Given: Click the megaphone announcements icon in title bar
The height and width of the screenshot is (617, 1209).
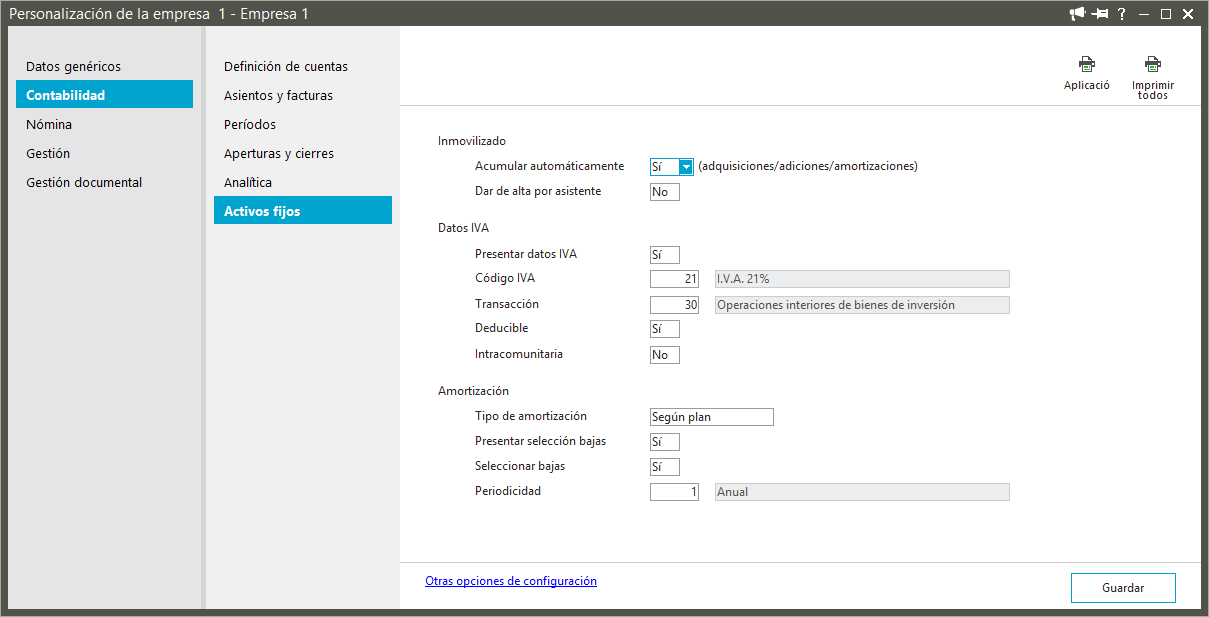Looking at the screenshot, I should [x=1077, y=13].
